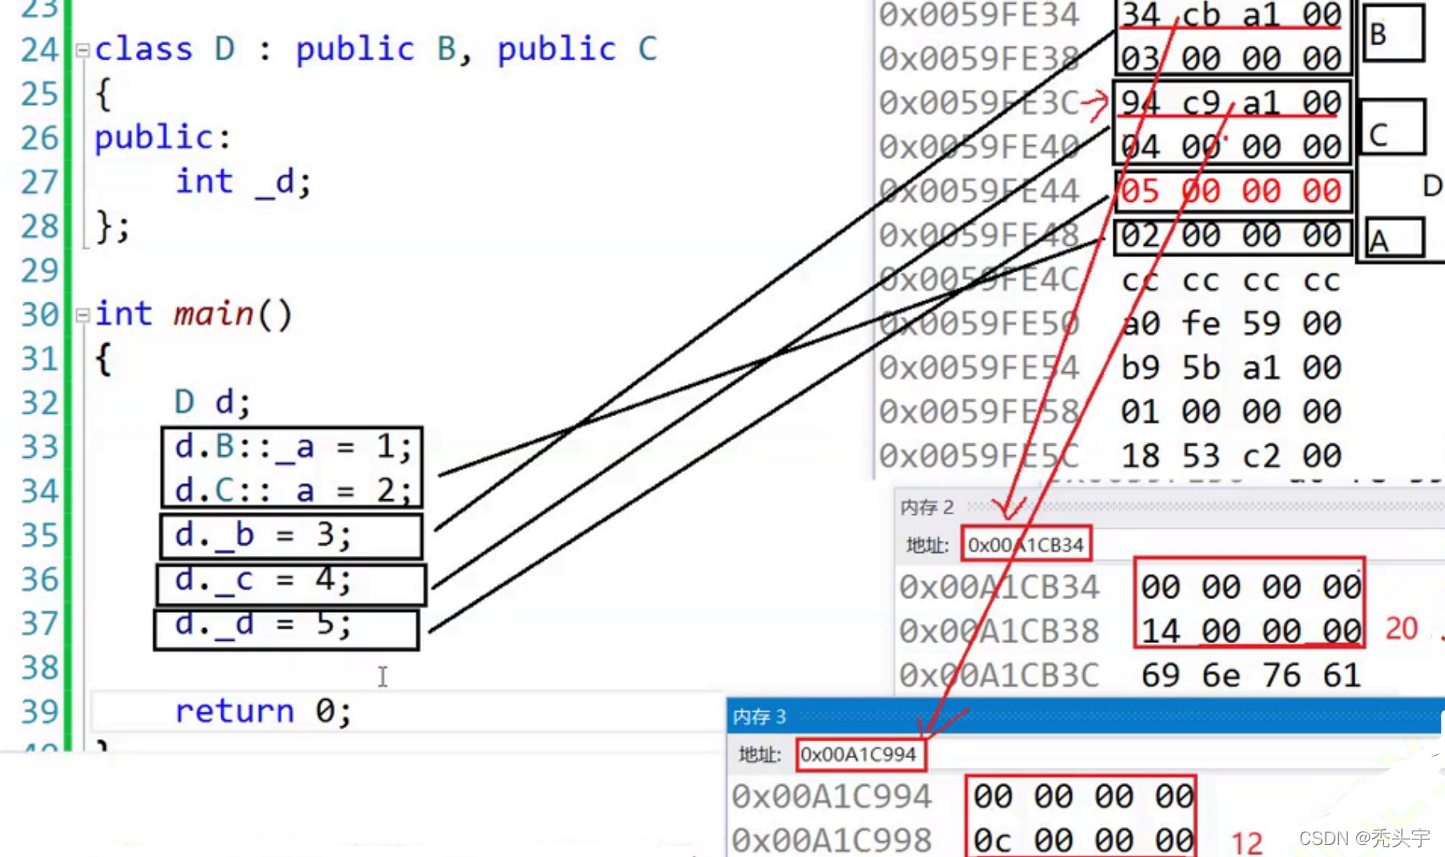Select memory bytes 'cc cc cc cc'
This screenshot has height=857, width=1445.
(x=1231, y=280)
